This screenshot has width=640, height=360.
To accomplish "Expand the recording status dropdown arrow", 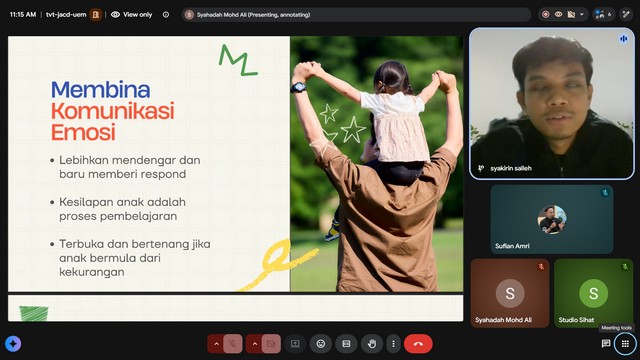I will 582,14.
